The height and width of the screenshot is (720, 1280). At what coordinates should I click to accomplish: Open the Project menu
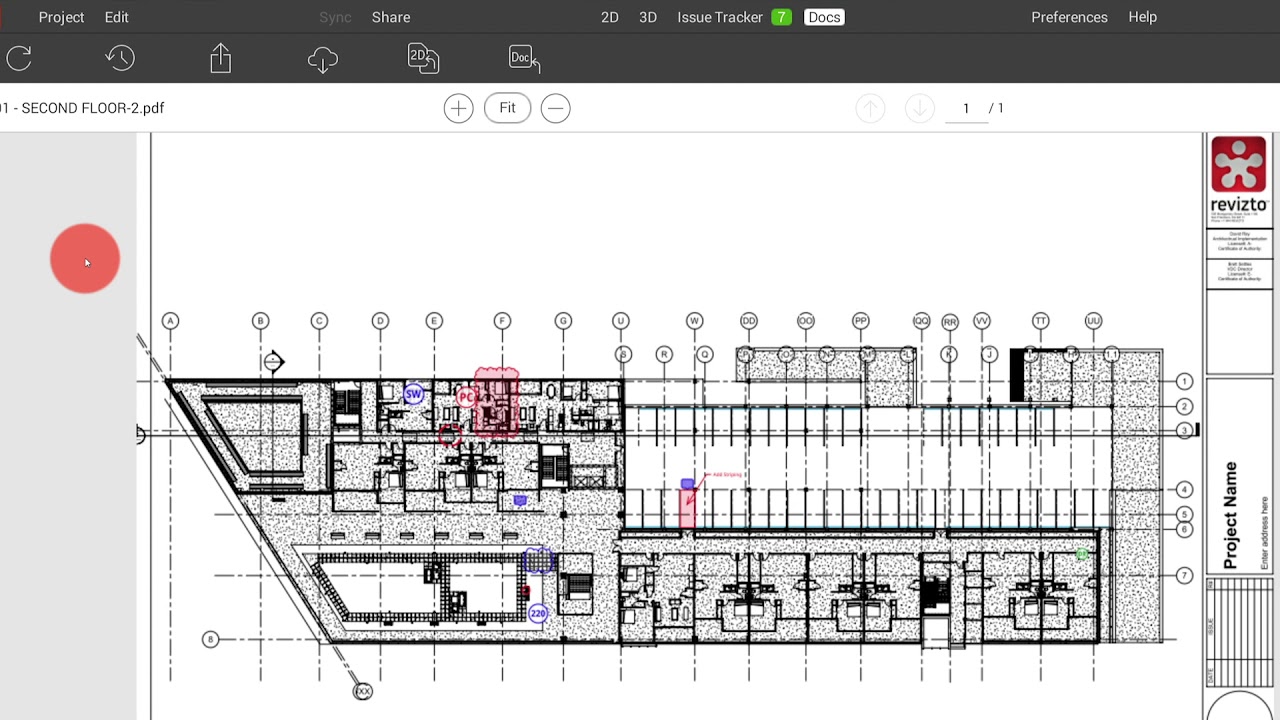tap(61, 17)
